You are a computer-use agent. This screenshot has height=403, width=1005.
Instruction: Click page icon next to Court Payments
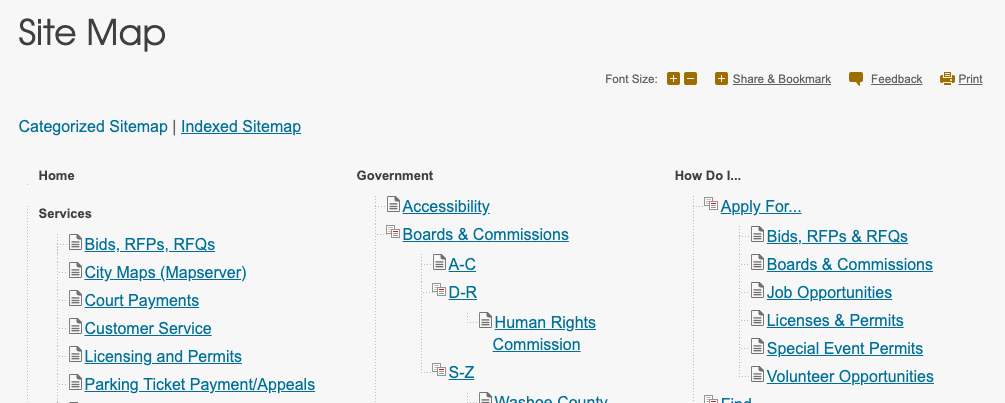point(75,299)
